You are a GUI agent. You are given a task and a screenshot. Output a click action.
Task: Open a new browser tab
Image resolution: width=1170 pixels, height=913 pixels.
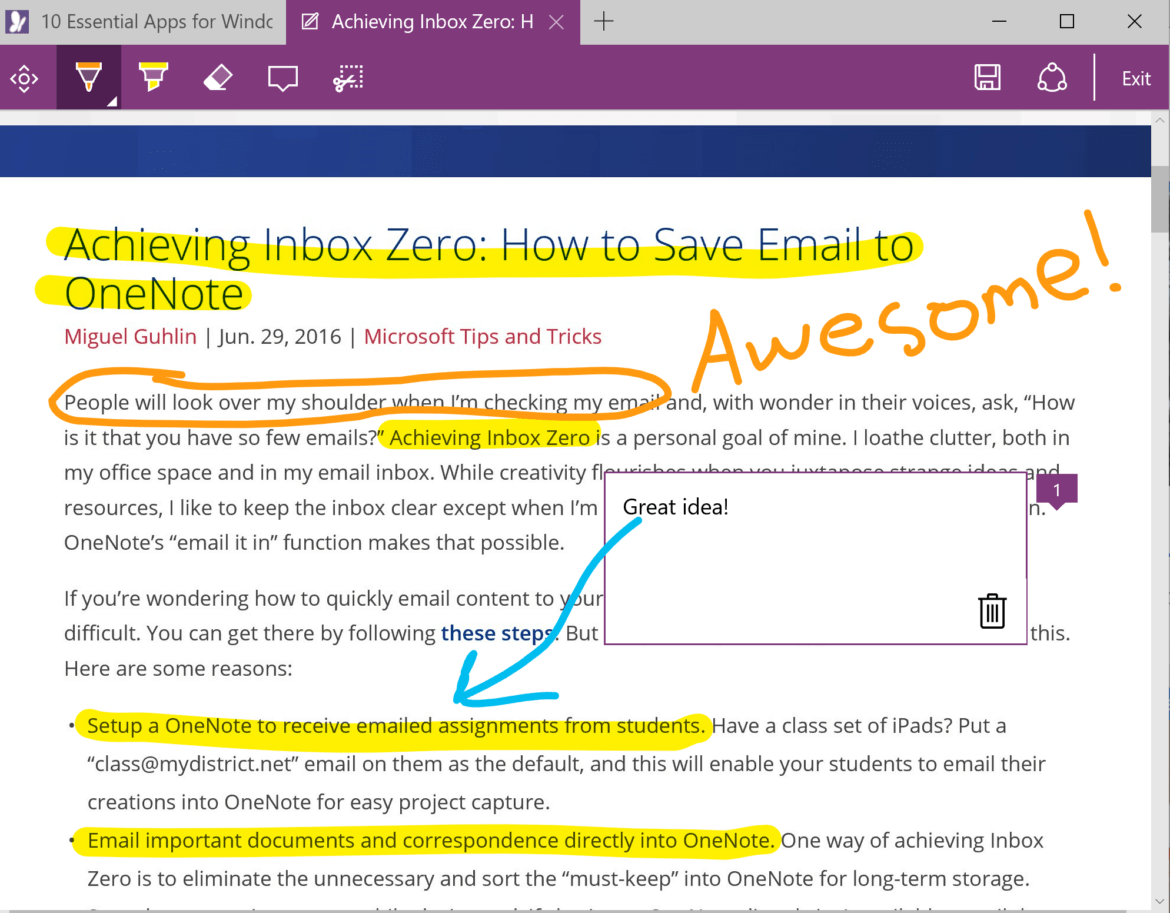pyautogui.click(x=604, y=22)
